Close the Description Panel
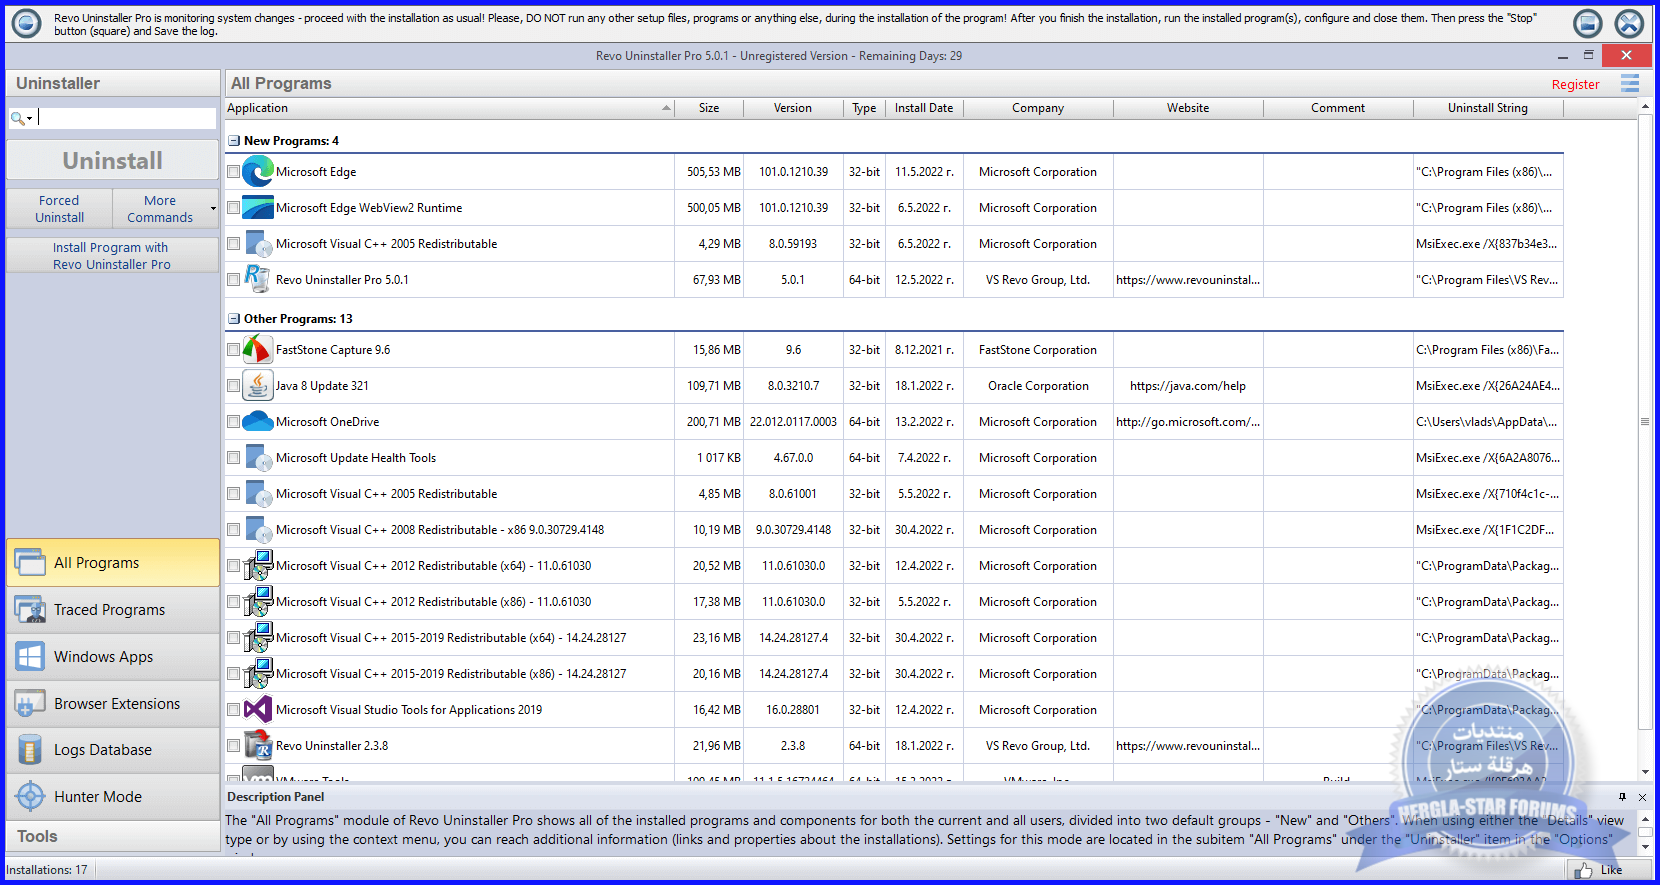This screenshot has width=1660, height=885. point(1642,797)
